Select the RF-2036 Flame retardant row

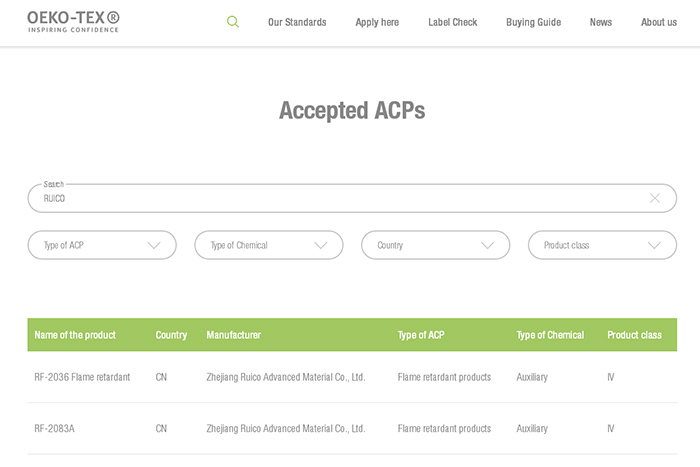click(x=82, y=377)
